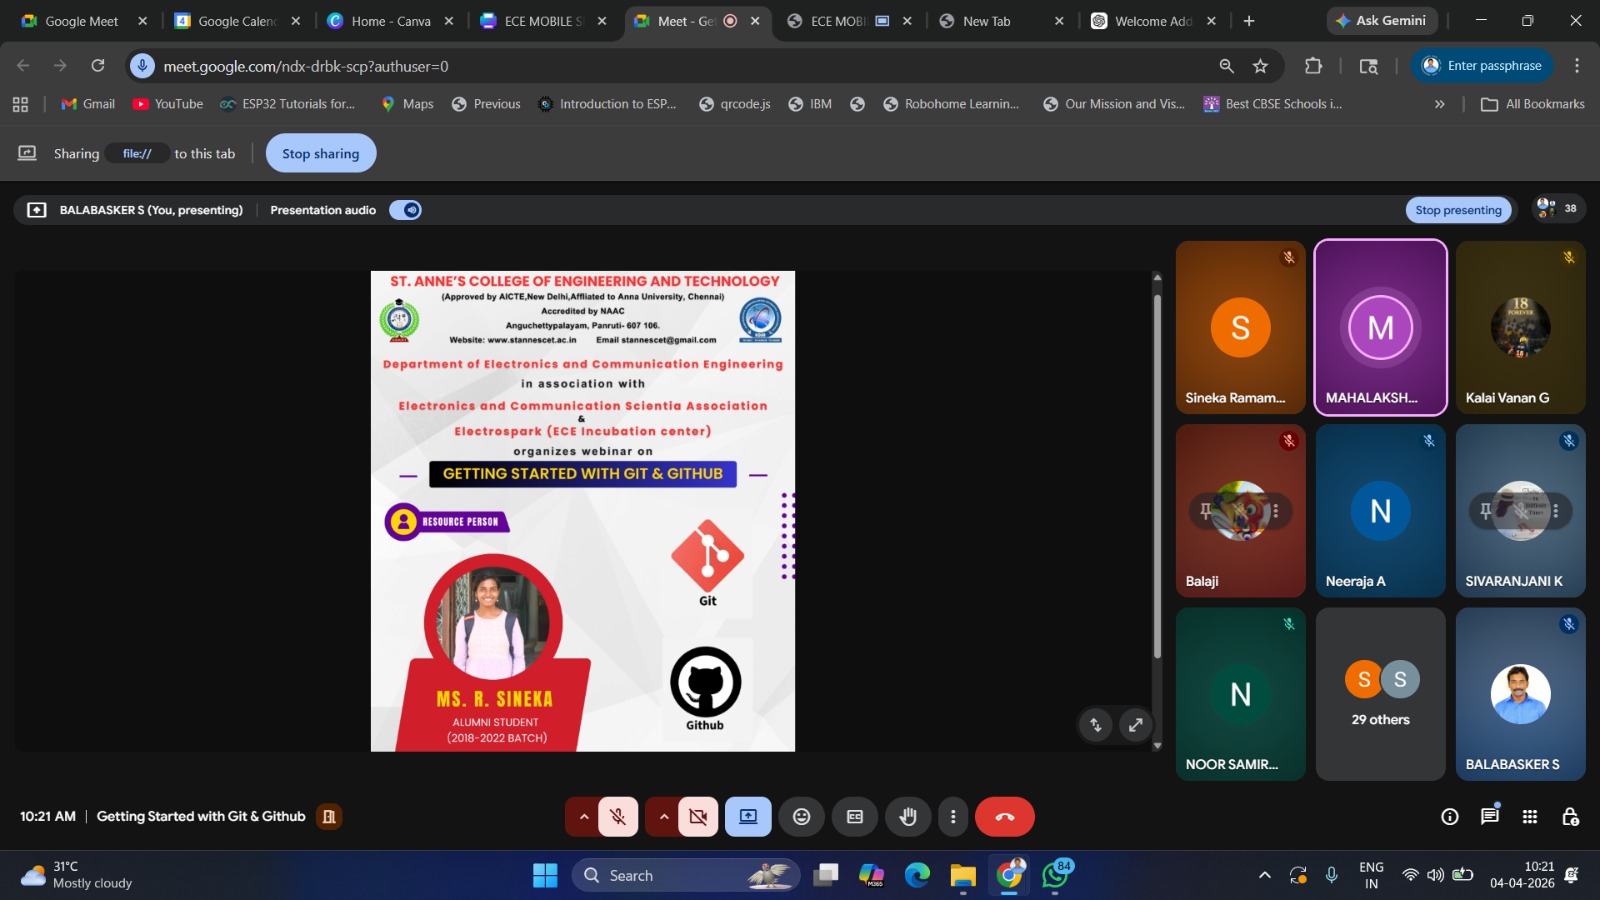Image resolution: width=1600 pixels, height=900 pixels.
Task: Open the emoji reactions button
Action: [x=801, y=817]
